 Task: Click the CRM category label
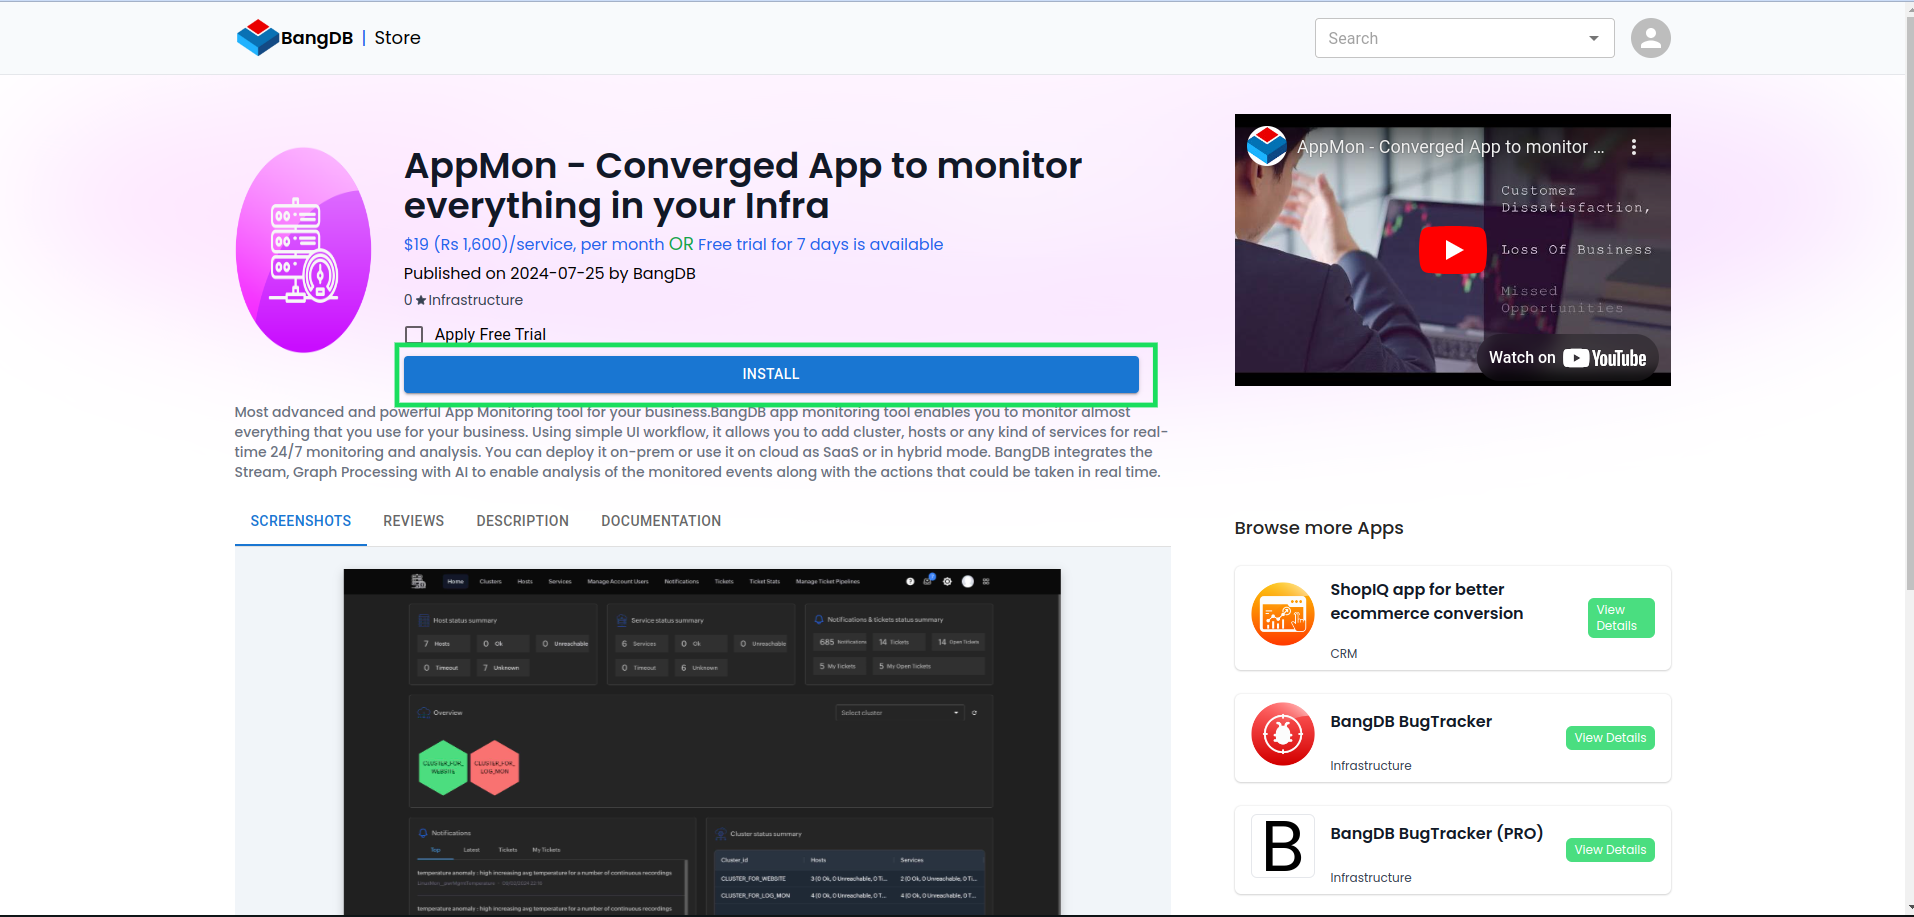pyautogui.click(x=1344, y=654)
